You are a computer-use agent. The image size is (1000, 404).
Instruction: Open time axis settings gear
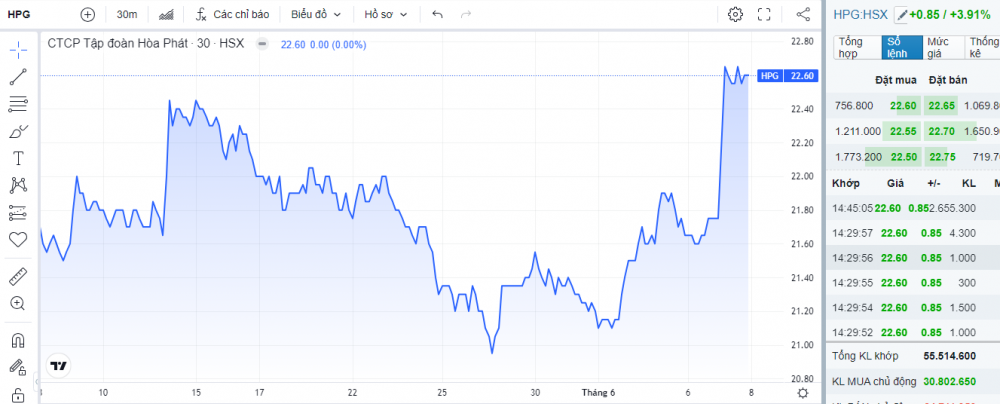[x=804, y=393]
